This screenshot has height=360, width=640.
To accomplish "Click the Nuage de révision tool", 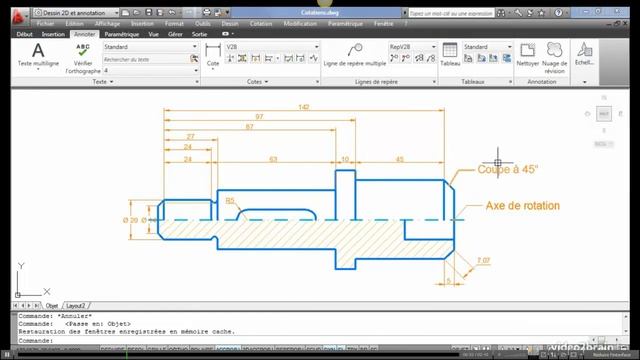I will [x=554, y=58].
